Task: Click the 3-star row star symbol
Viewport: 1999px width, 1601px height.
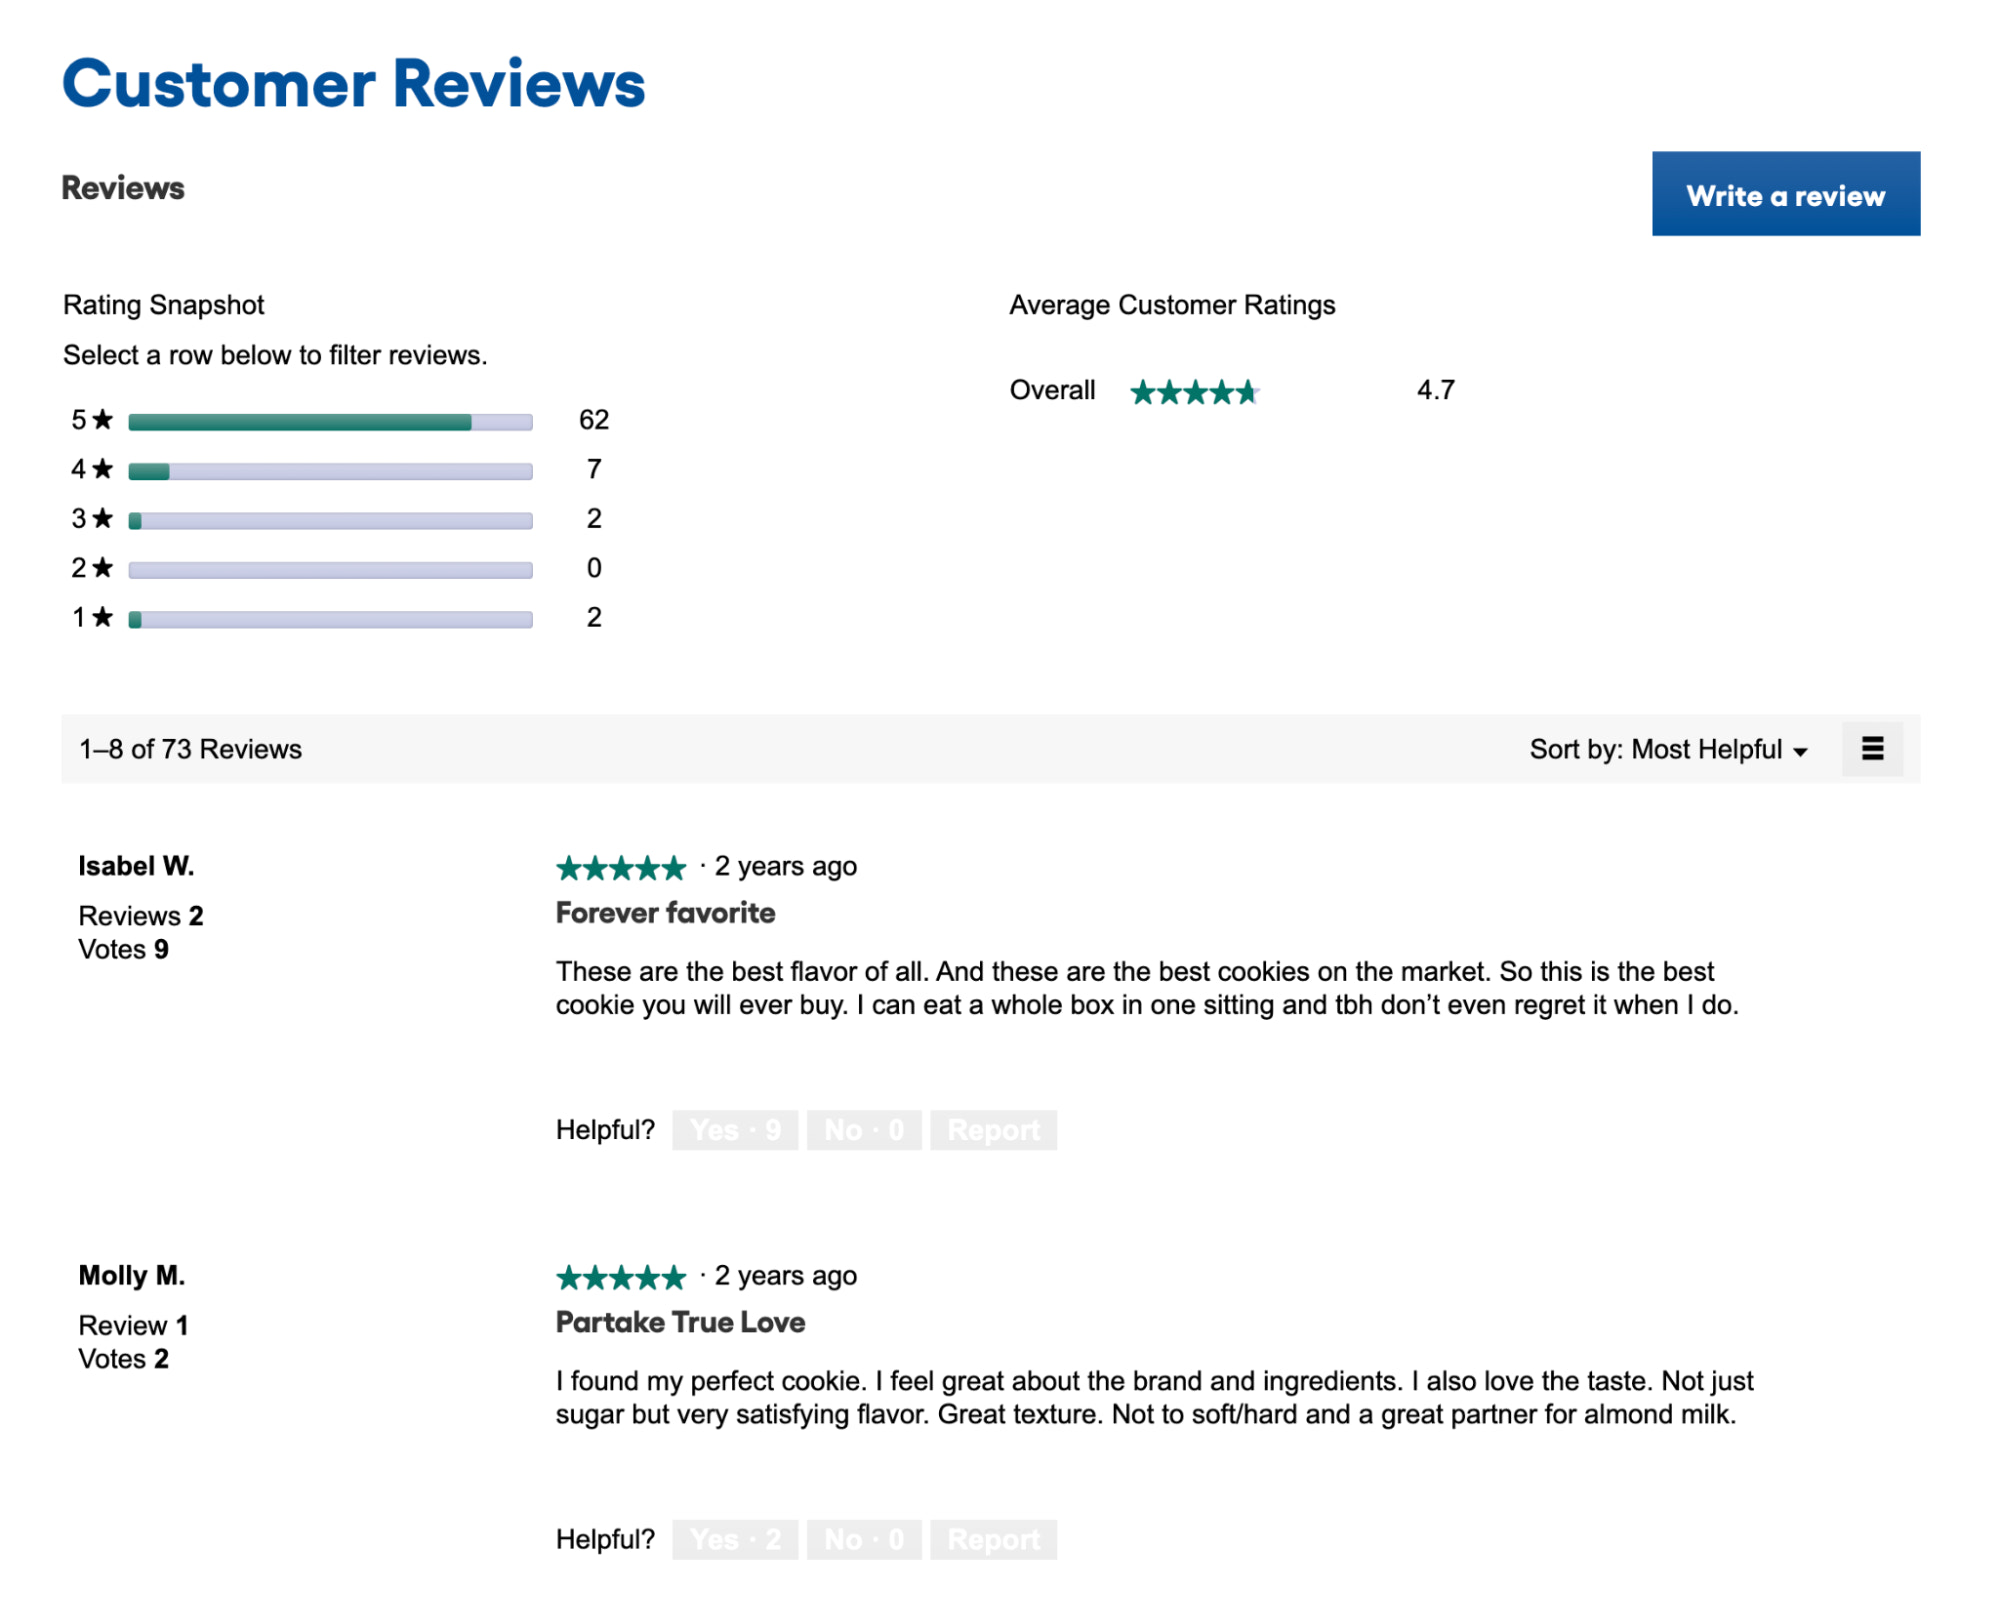Action: pyautogui.click(x=102, y=518)
